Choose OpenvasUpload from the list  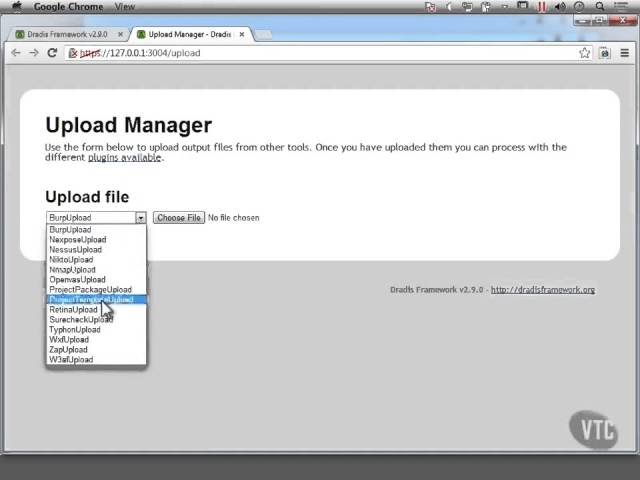tap(96, 280)
